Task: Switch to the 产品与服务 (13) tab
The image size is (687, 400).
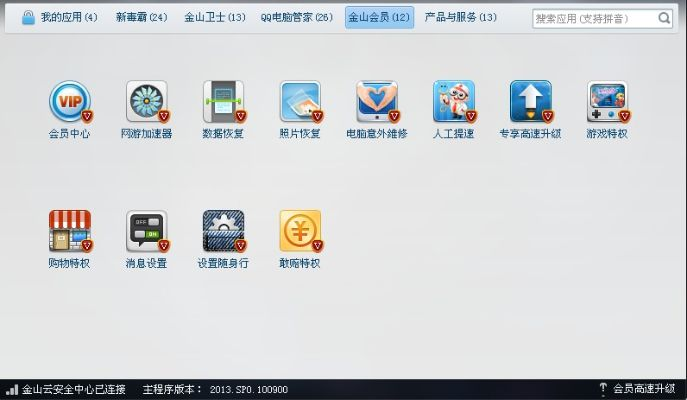Action: (x=460, y=18)
